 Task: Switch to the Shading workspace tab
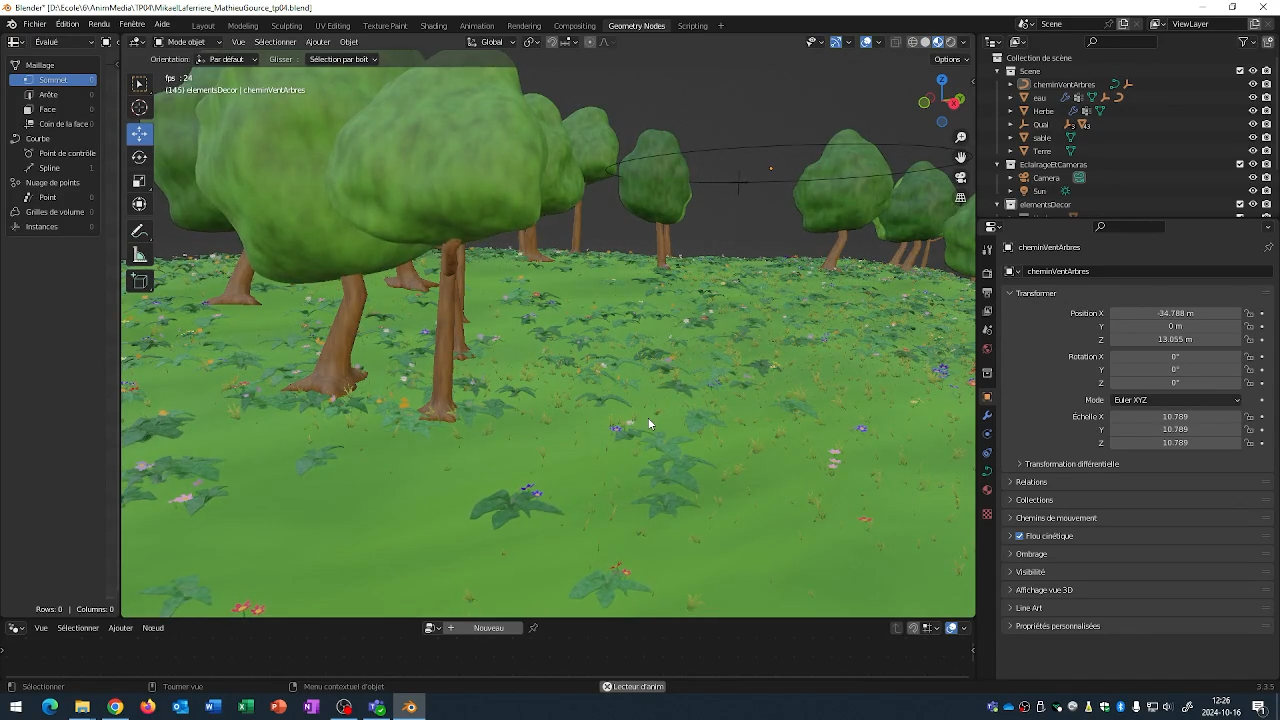coord(433,26)
